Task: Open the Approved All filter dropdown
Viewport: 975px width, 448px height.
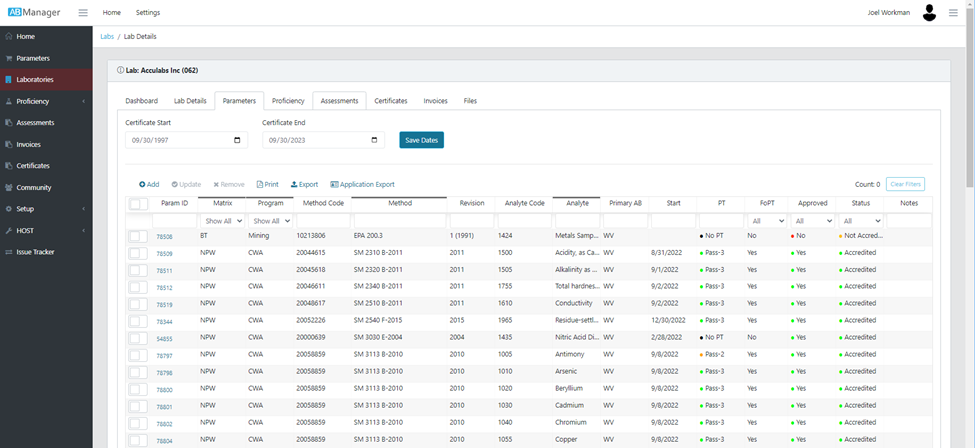Action: click(812, 221)
